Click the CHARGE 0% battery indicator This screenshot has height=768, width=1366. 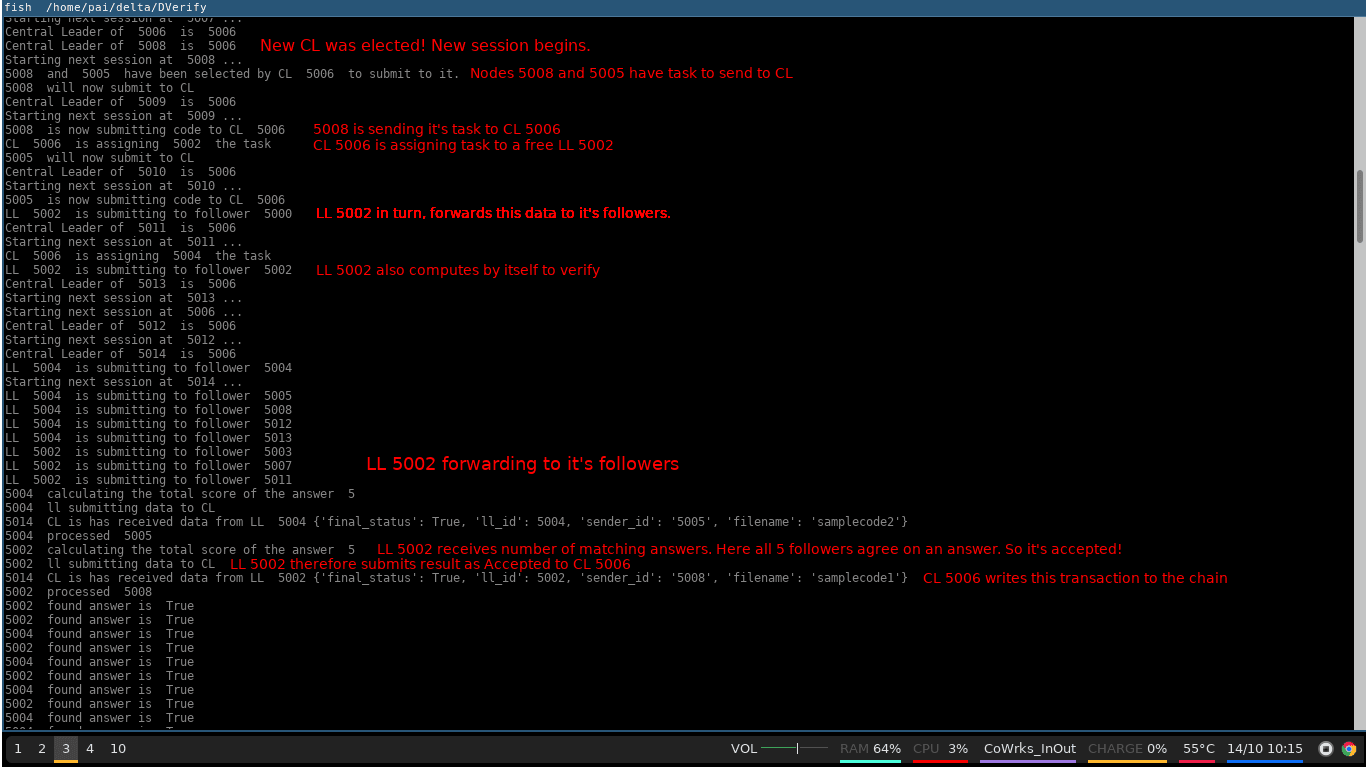[x=1127, y=749]
